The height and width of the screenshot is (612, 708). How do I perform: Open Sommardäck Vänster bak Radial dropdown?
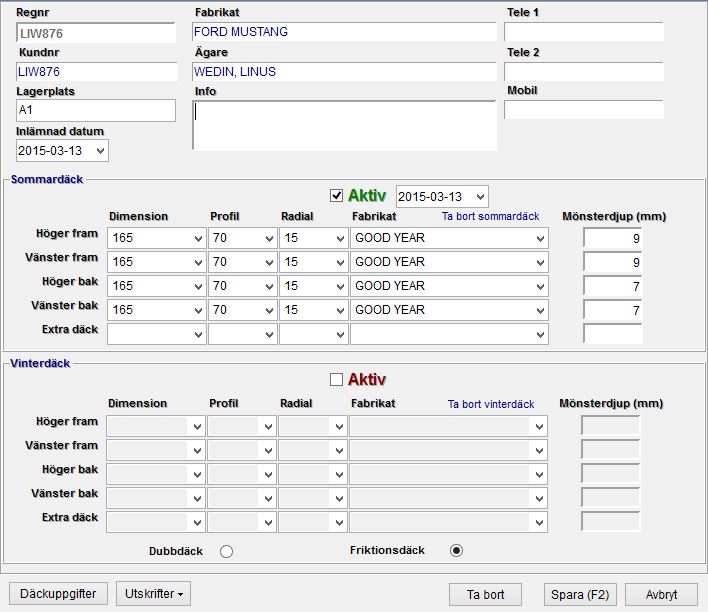(x=340, y=310)
